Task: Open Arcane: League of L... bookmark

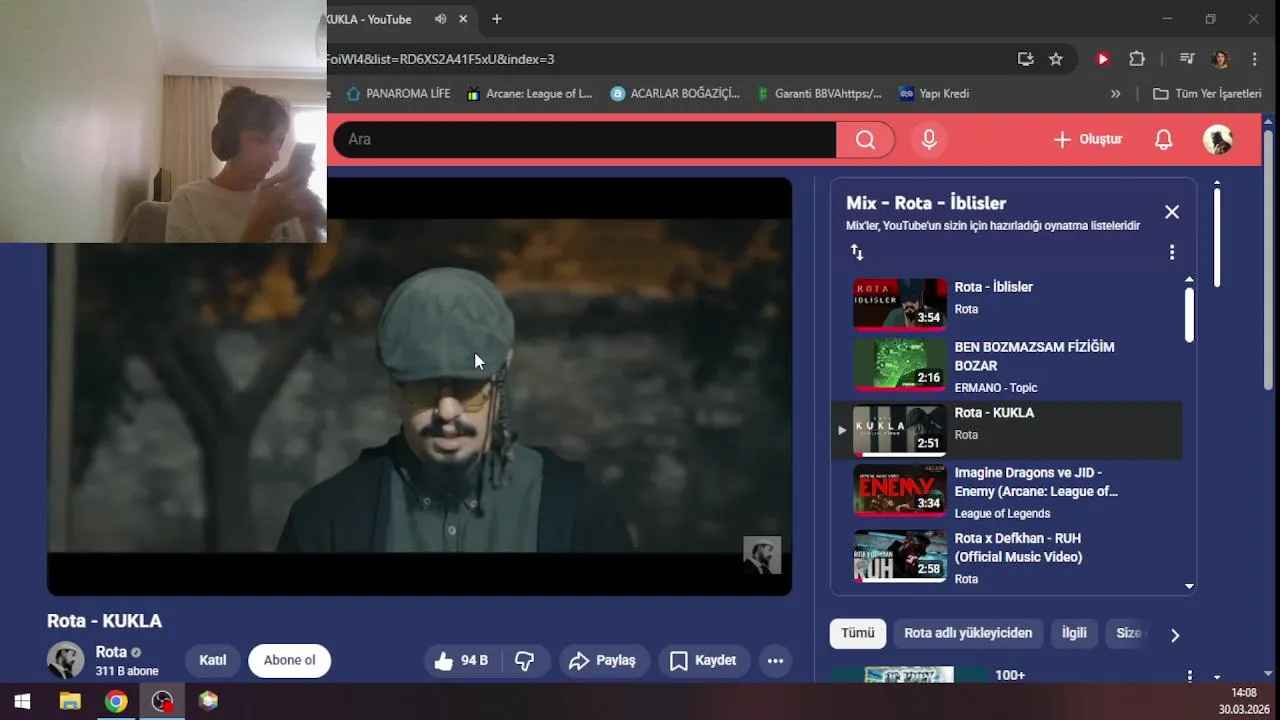Action: click(x=529, y=94)
